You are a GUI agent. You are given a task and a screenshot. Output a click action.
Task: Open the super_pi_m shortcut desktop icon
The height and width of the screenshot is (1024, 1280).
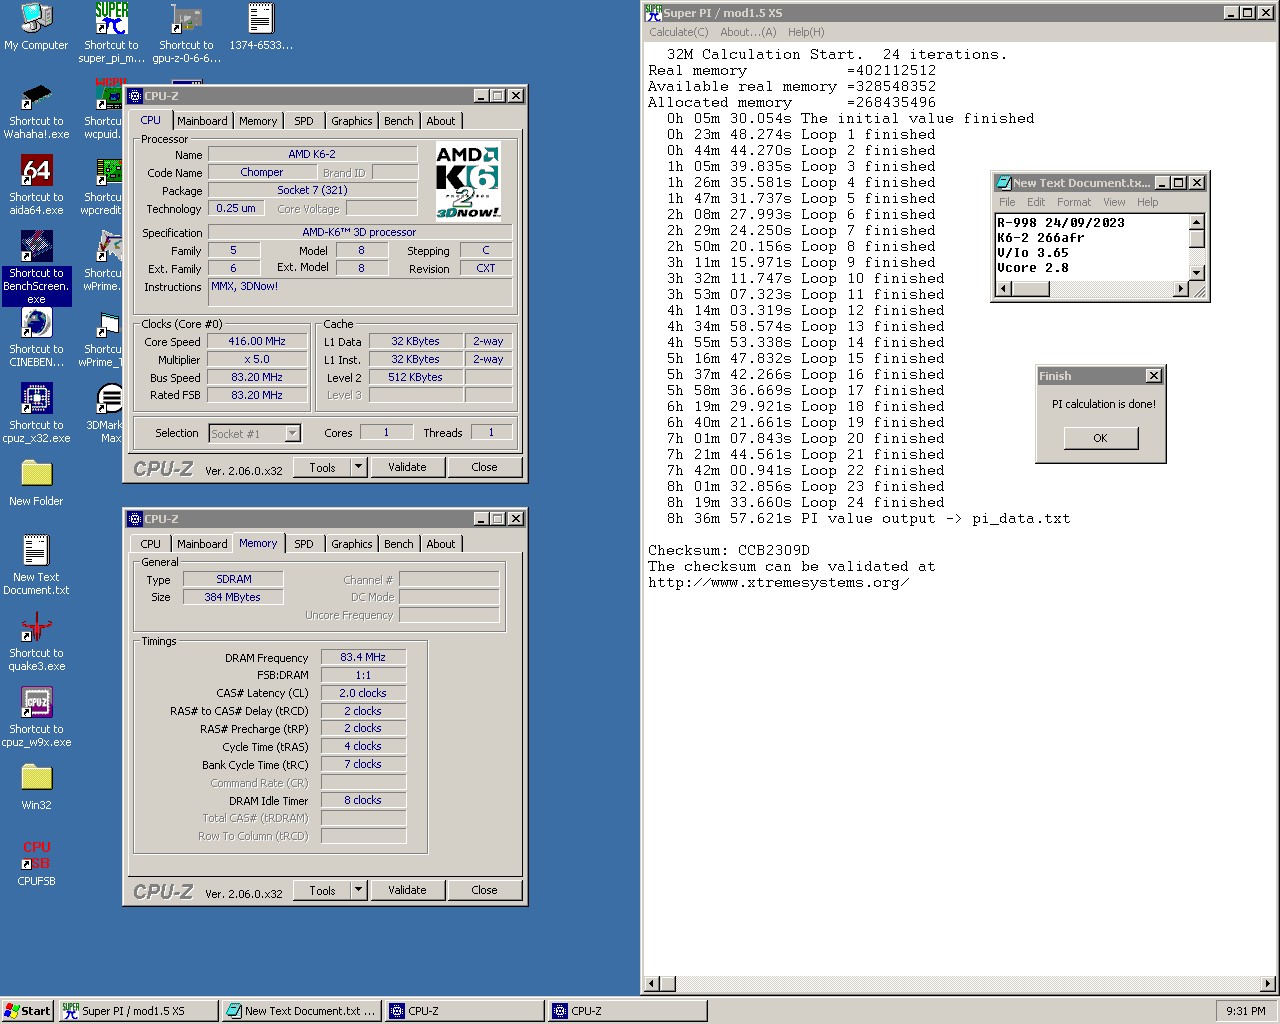point(111,32)
